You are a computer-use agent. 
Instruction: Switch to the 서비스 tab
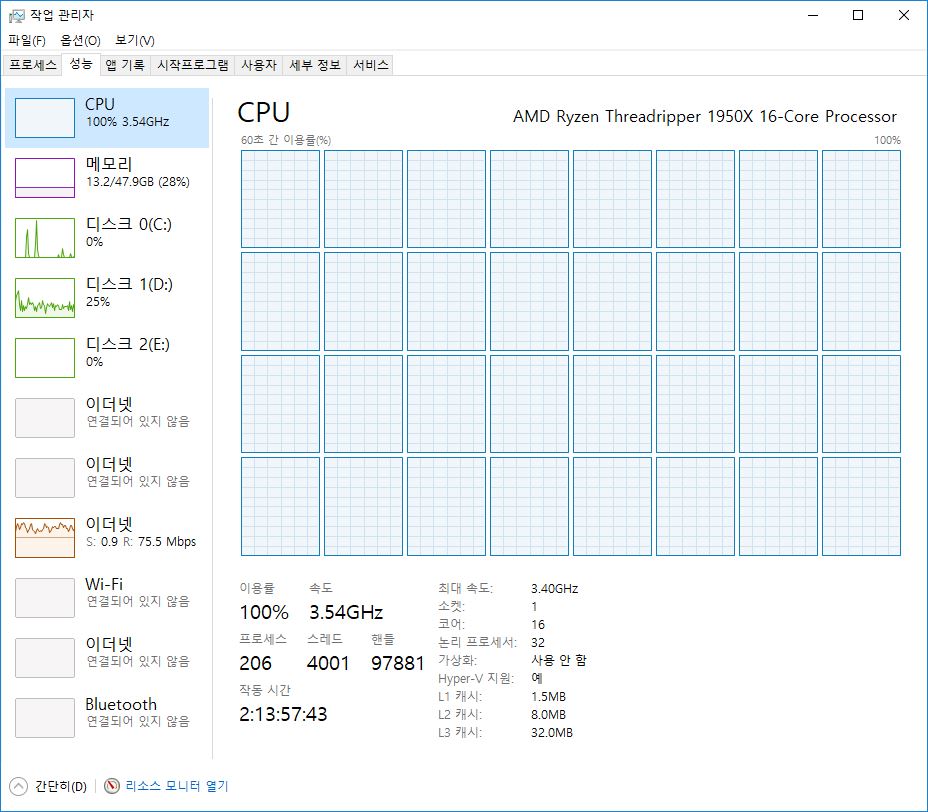click(371, 65)
